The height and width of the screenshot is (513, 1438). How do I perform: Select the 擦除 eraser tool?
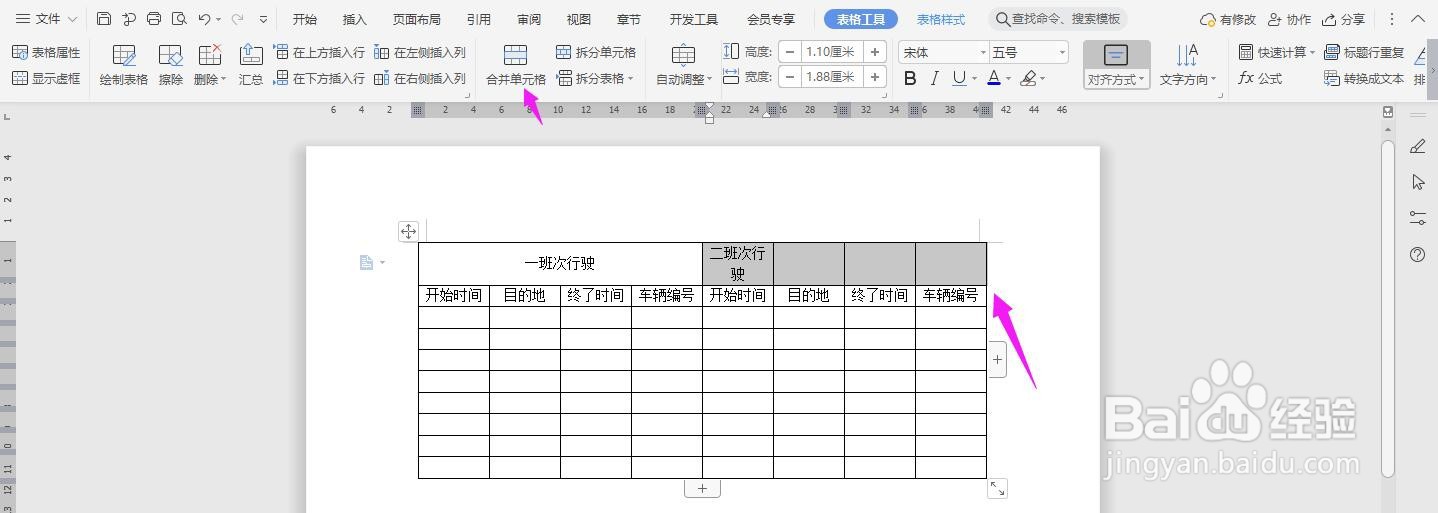tap(171, 66)
